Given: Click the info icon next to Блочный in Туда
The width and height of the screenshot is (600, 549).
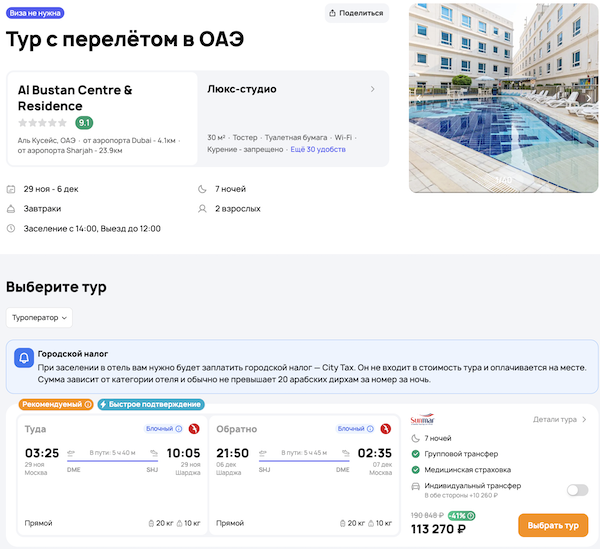Looking at the screenshot, I should (x=179, y=429).
